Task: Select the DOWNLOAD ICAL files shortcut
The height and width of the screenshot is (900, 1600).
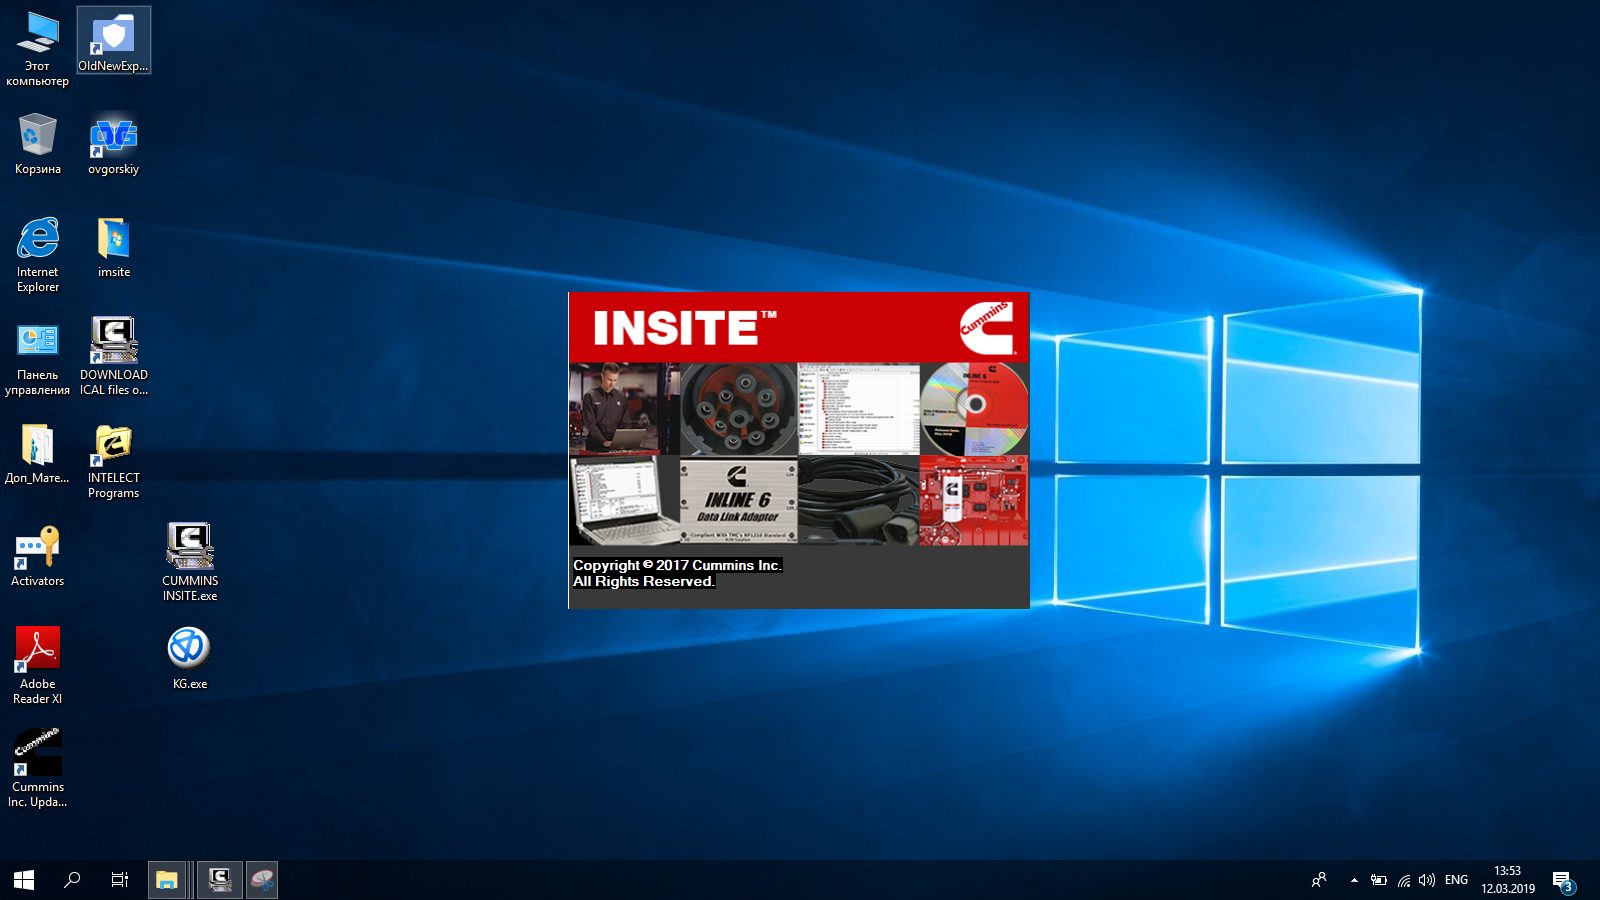Action: [113, 342]
